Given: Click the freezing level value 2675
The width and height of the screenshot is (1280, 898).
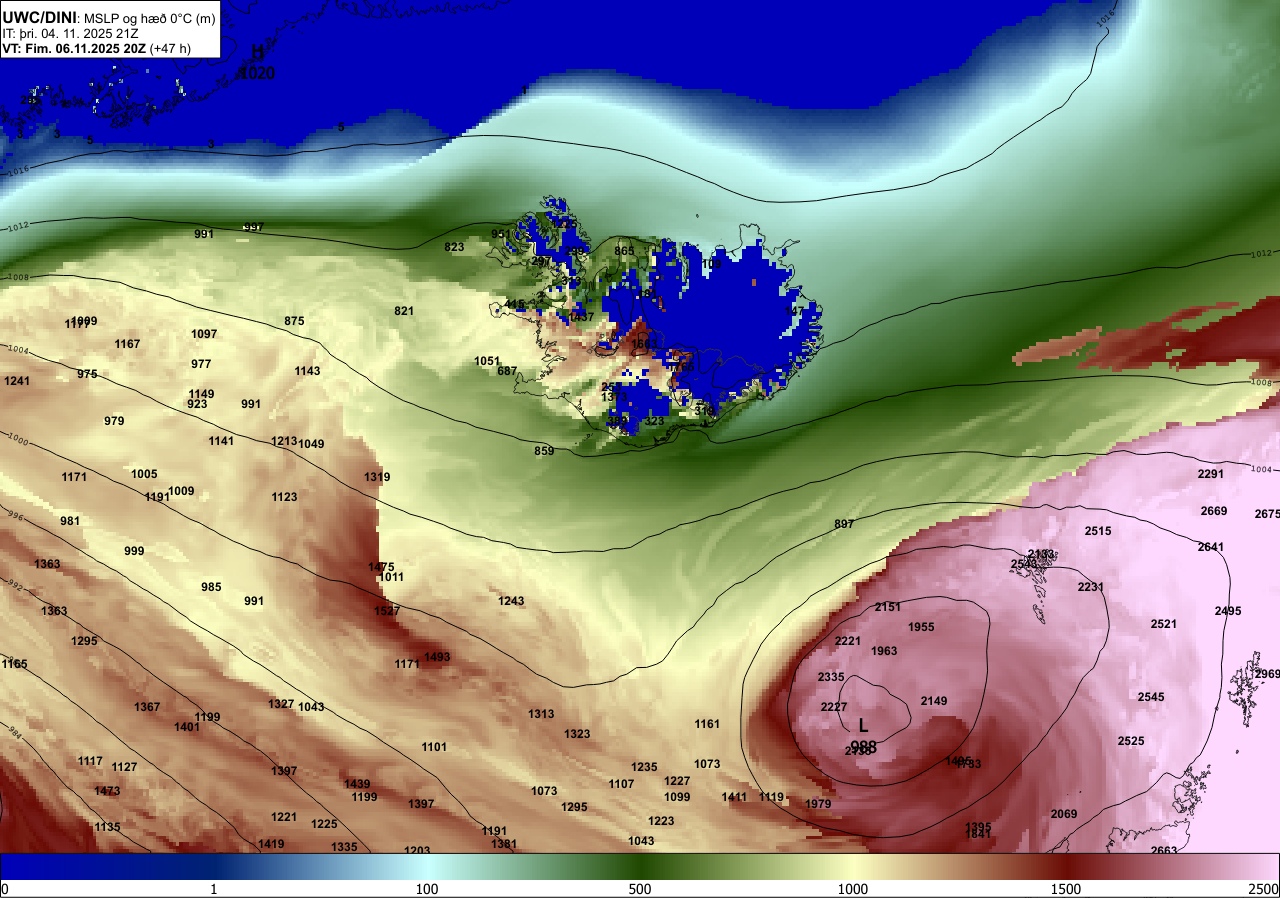Looking at the screenshot, I should [x=1267, y=514].
